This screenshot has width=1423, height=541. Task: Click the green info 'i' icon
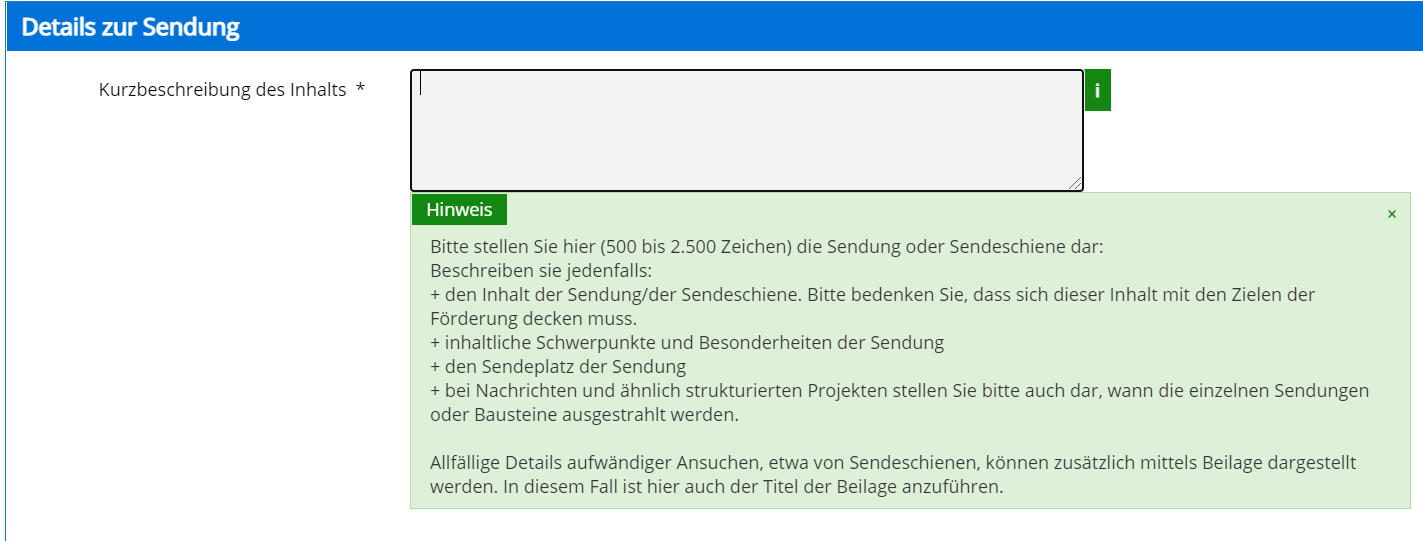1097,91
